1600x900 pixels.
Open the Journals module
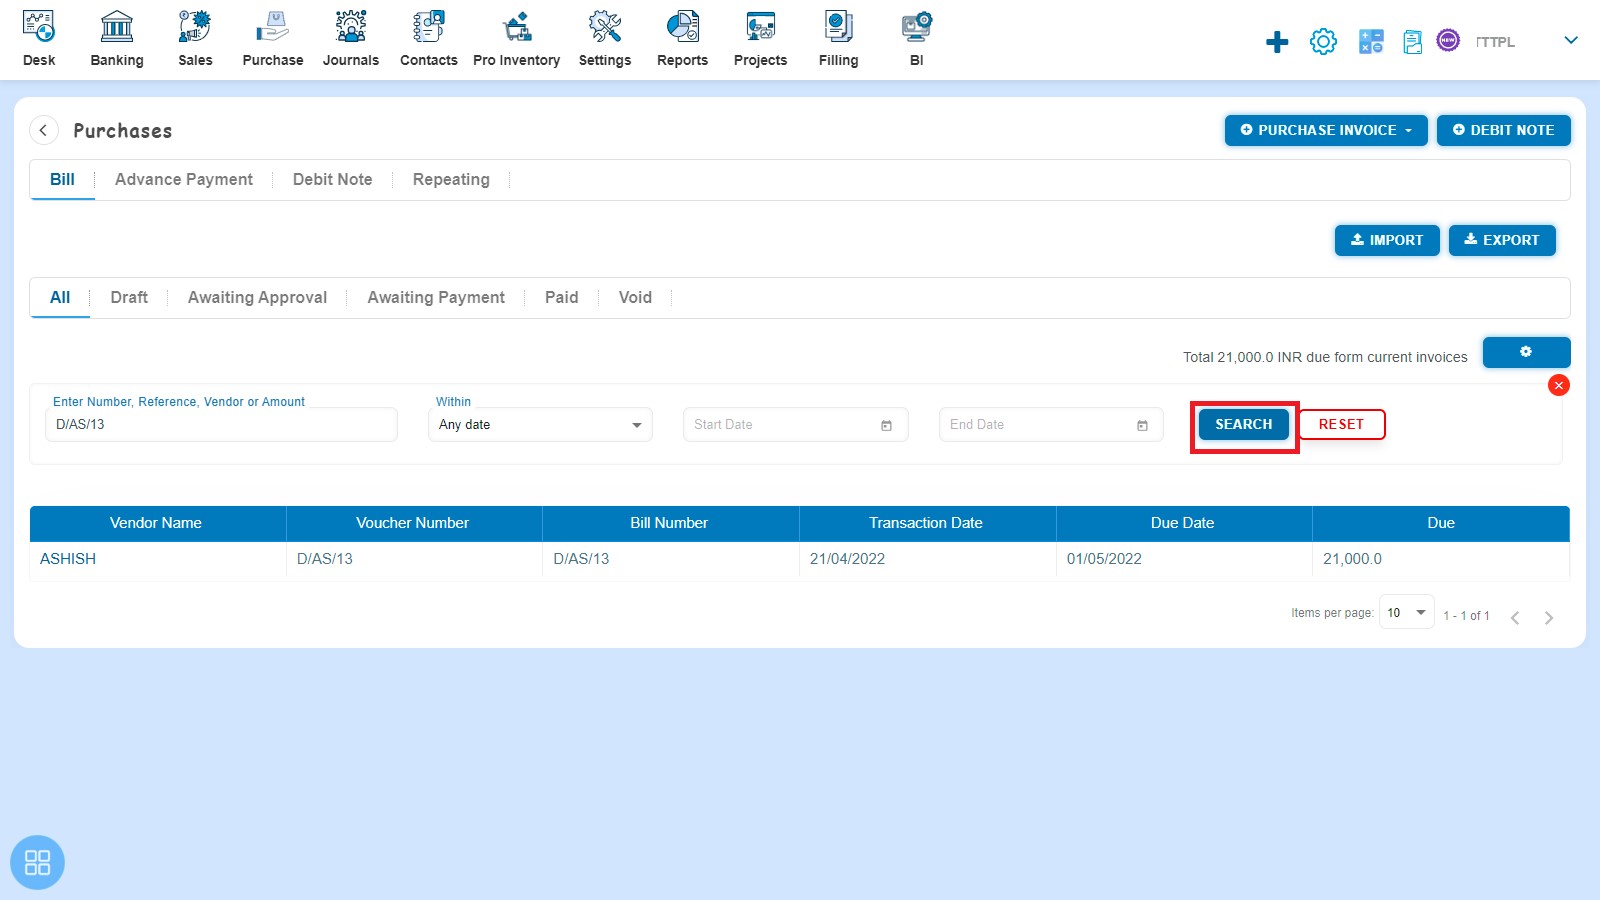coord(351,39)
